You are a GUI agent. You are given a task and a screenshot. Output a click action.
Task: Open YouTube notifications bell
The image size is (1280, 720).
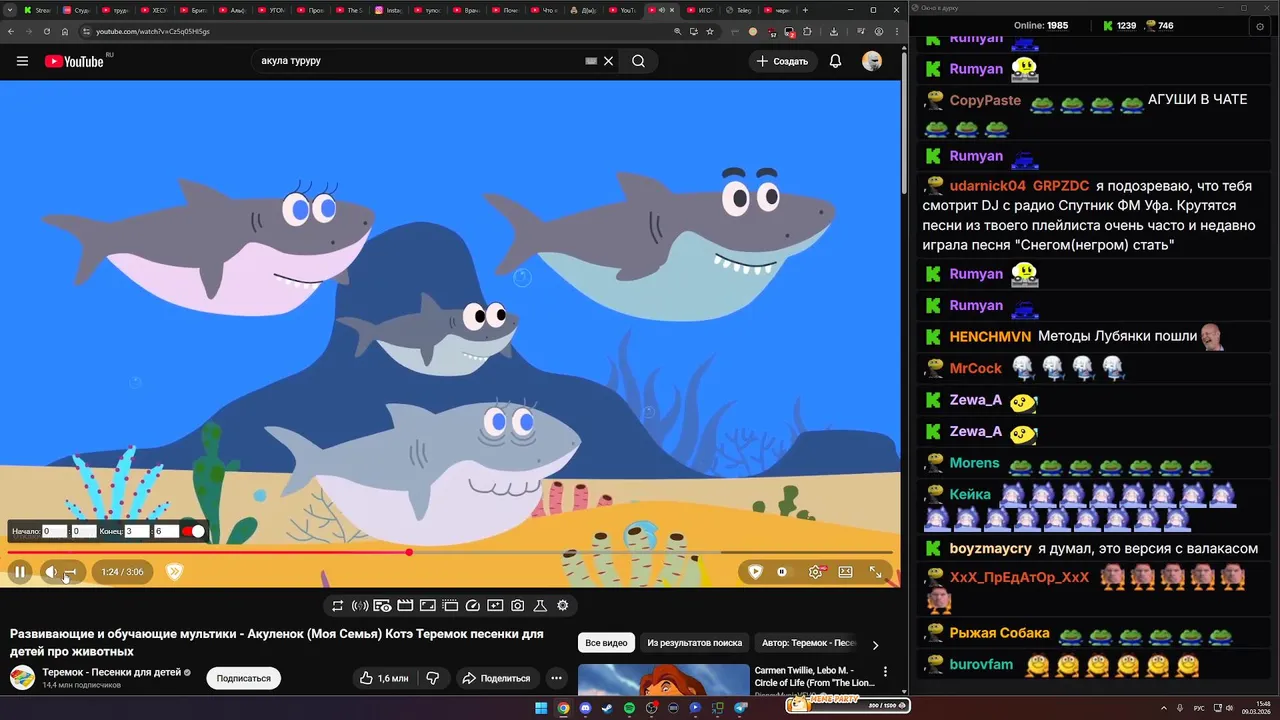click(835, 61)
